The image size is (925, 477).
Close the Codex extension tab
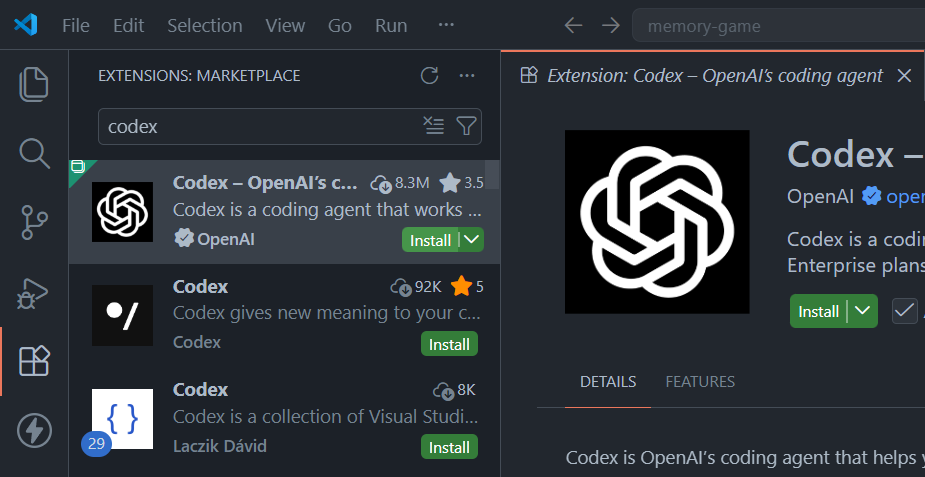(904, 75)
